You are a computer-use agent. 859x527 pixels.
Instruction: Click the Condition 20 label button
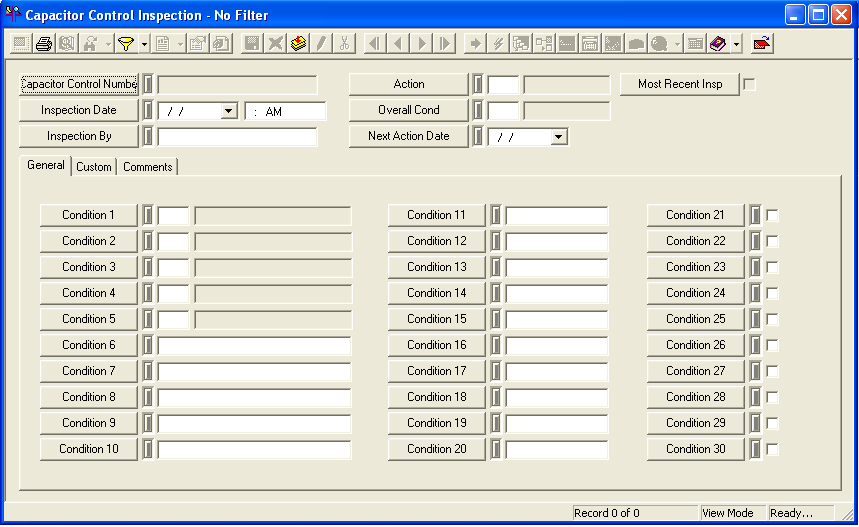[437, 449]
